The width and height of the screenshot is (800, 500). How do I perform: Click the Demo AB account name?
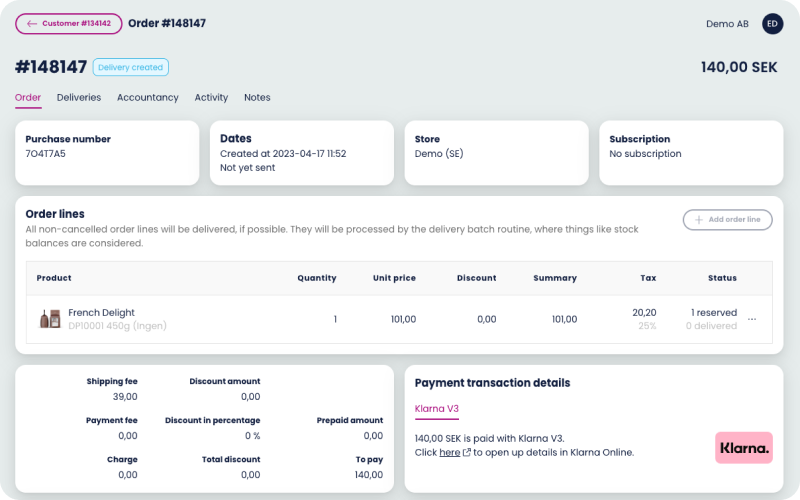[727, 24]
